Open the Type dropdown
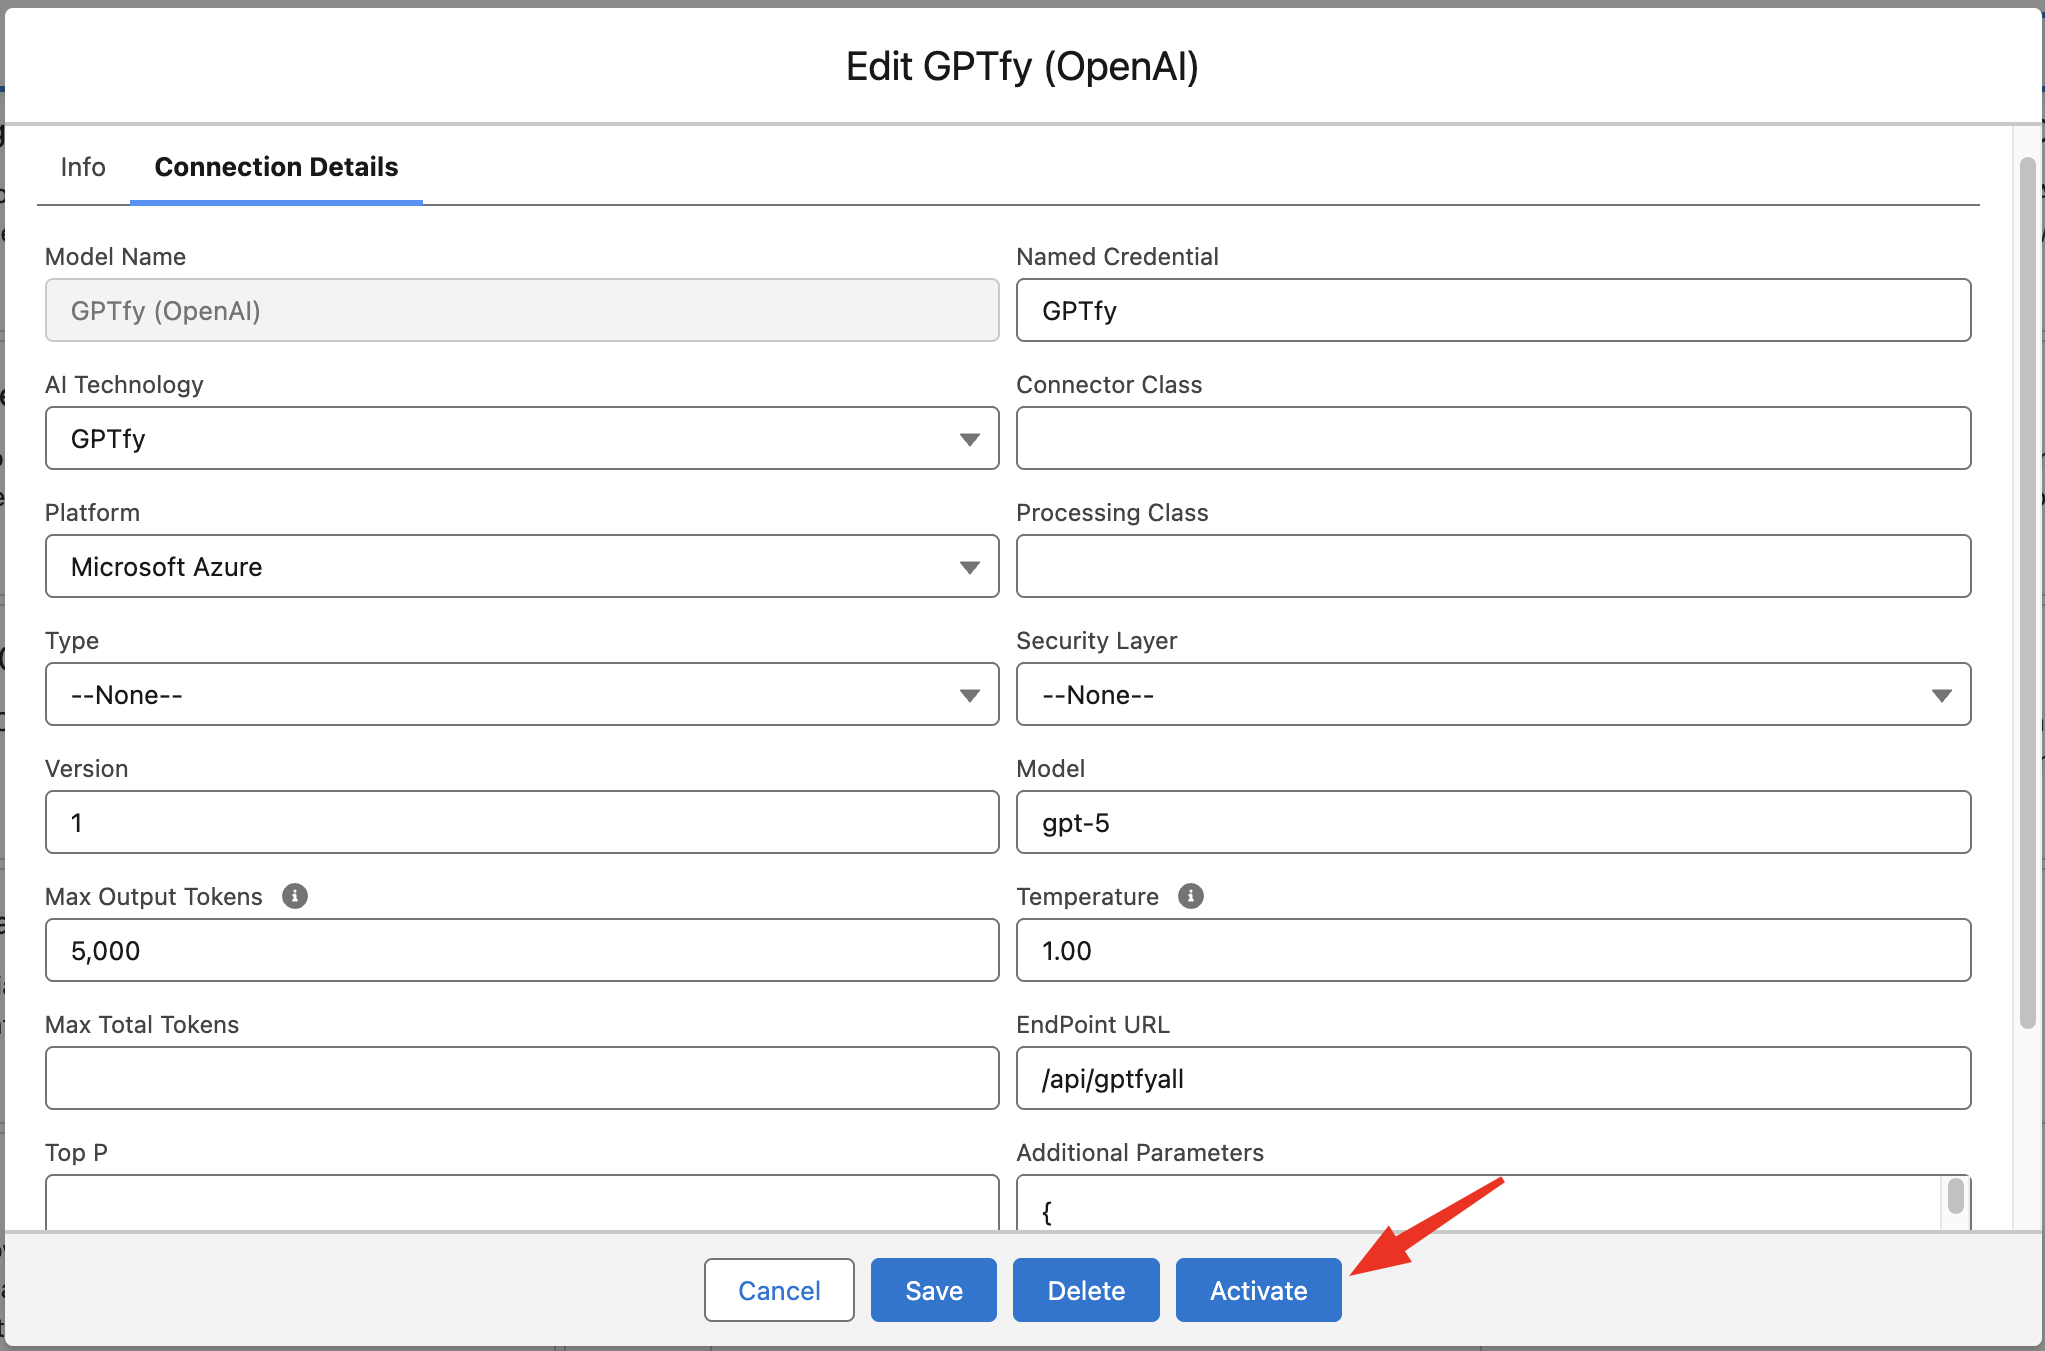Screen dimensions: 2045x1351 point(521,694)
